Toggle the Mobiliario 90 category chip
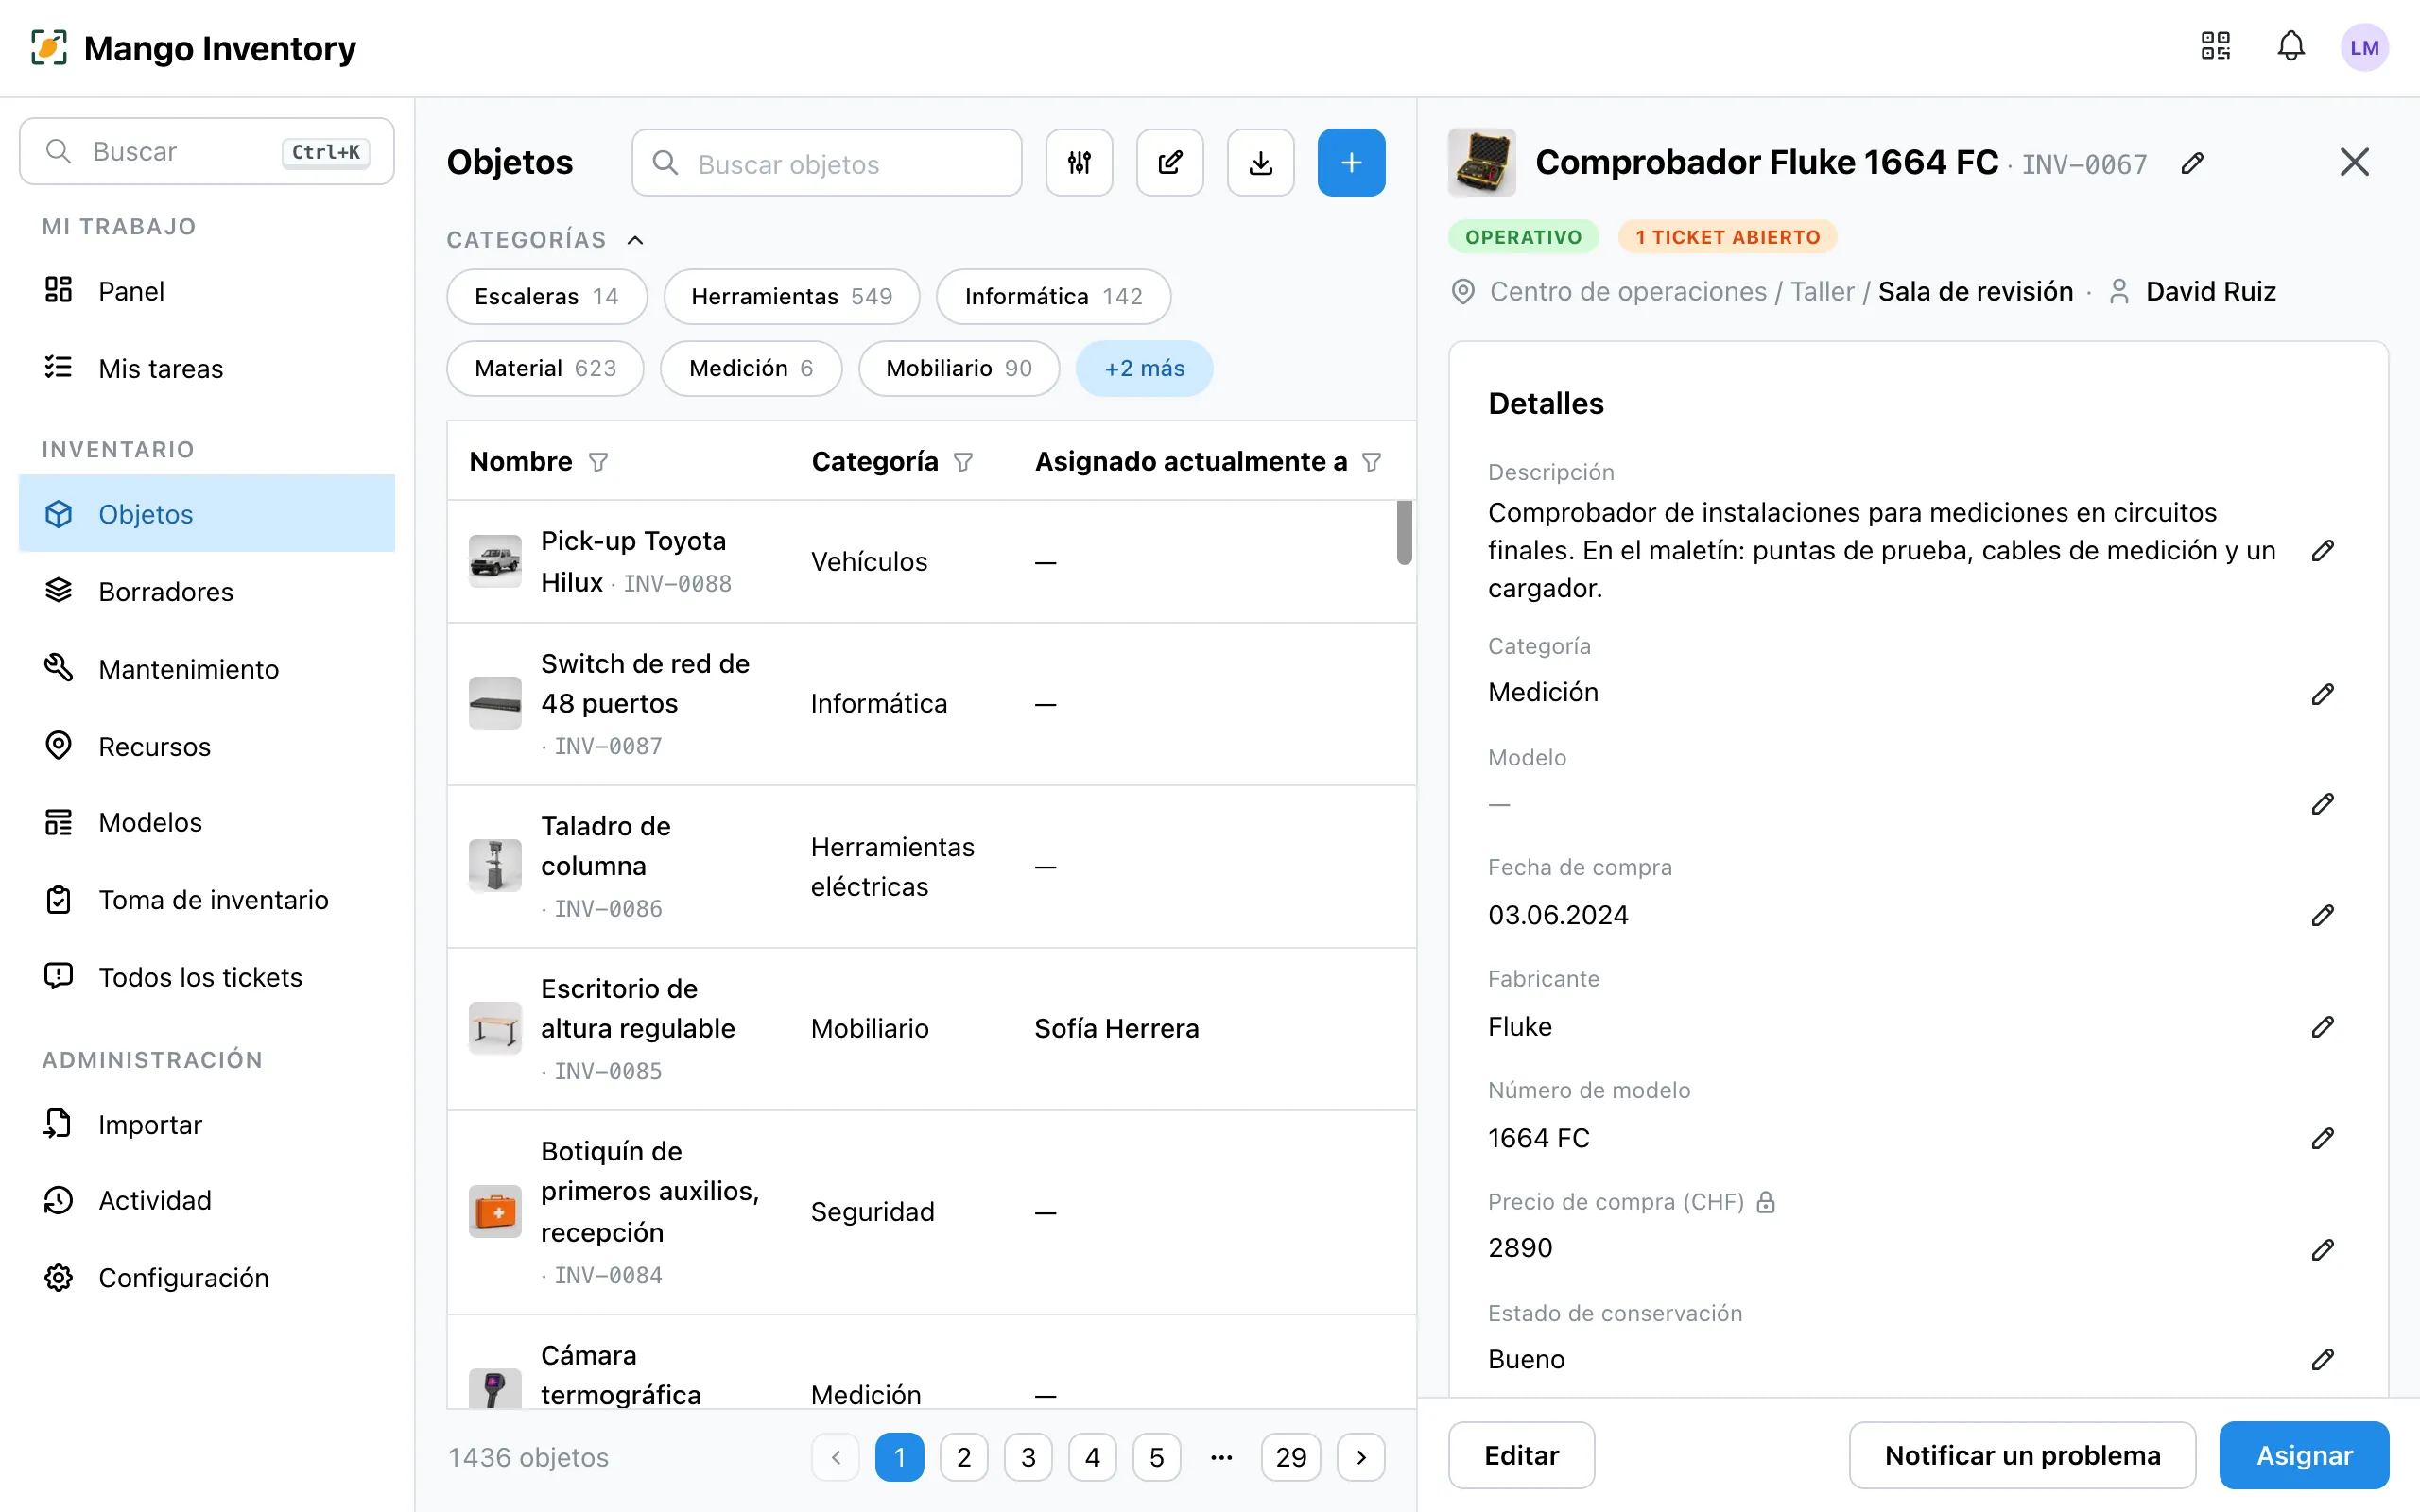Image resolution: width=2420 pixels, height=1512 pixels. click(958, 368)
